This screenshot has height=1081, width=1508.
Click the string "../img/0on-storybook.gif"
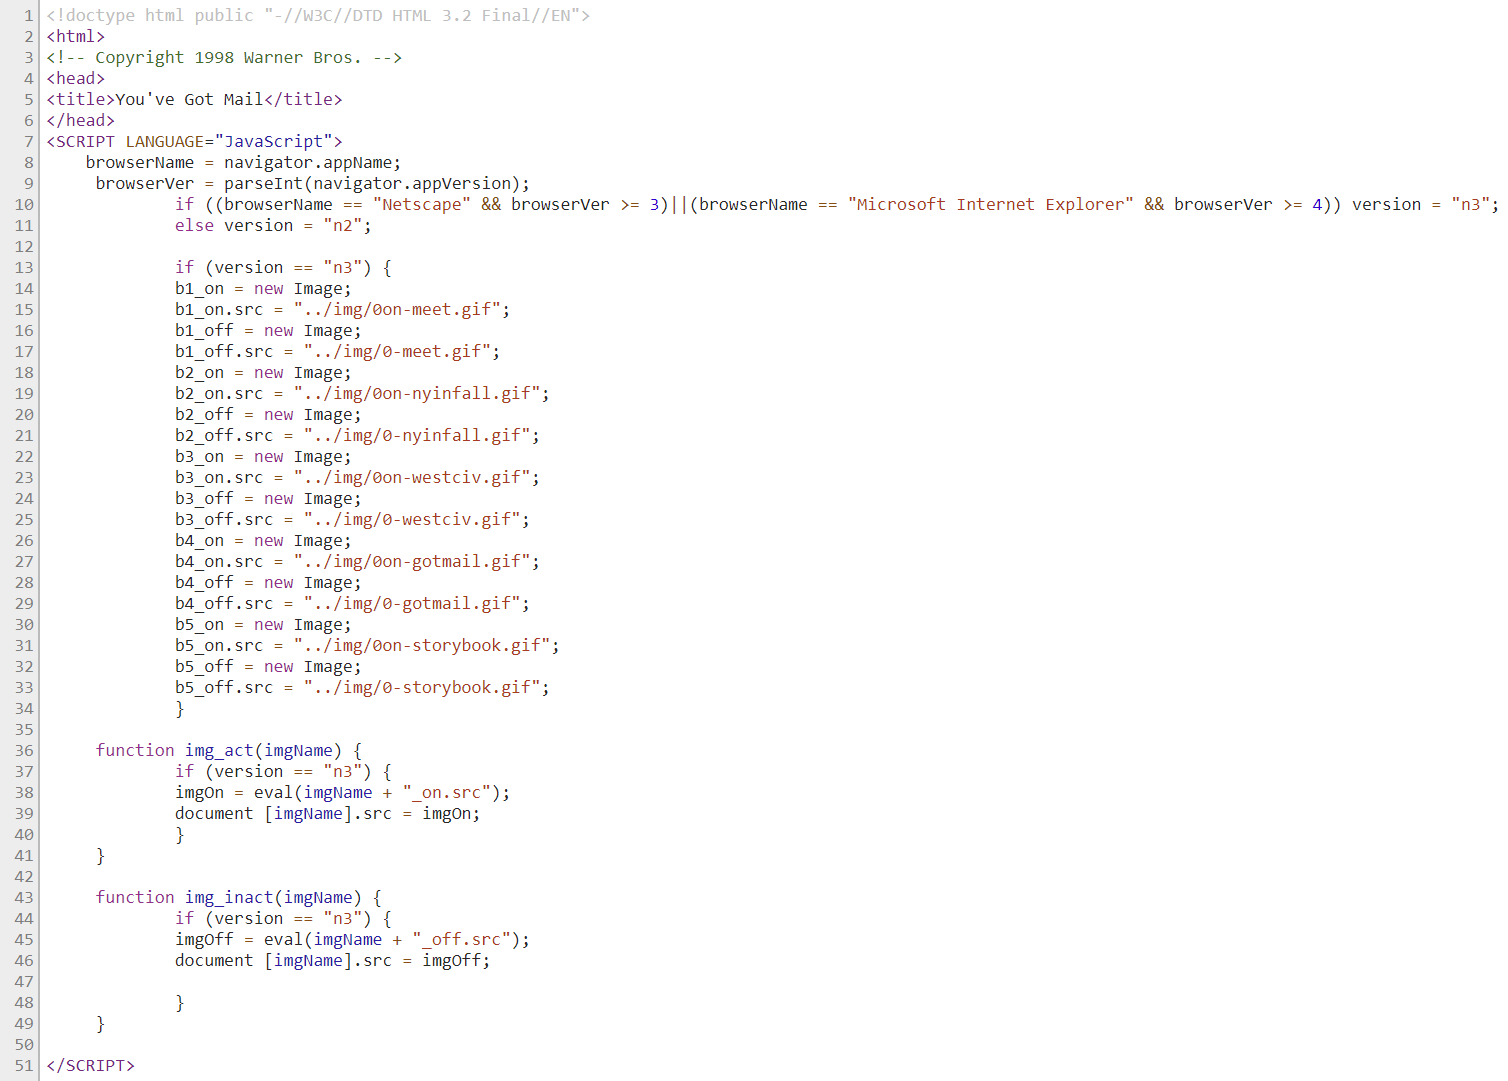pyautogui.click(x=422, y=645)
